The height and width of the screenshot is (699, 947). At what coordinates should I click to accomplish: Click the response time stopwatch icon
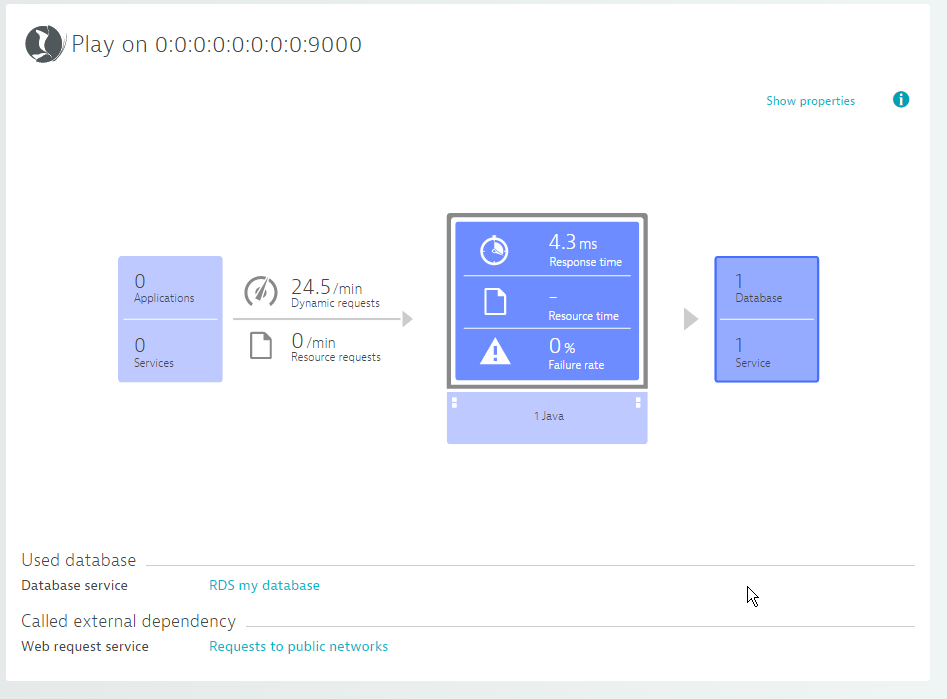[494, 250]
